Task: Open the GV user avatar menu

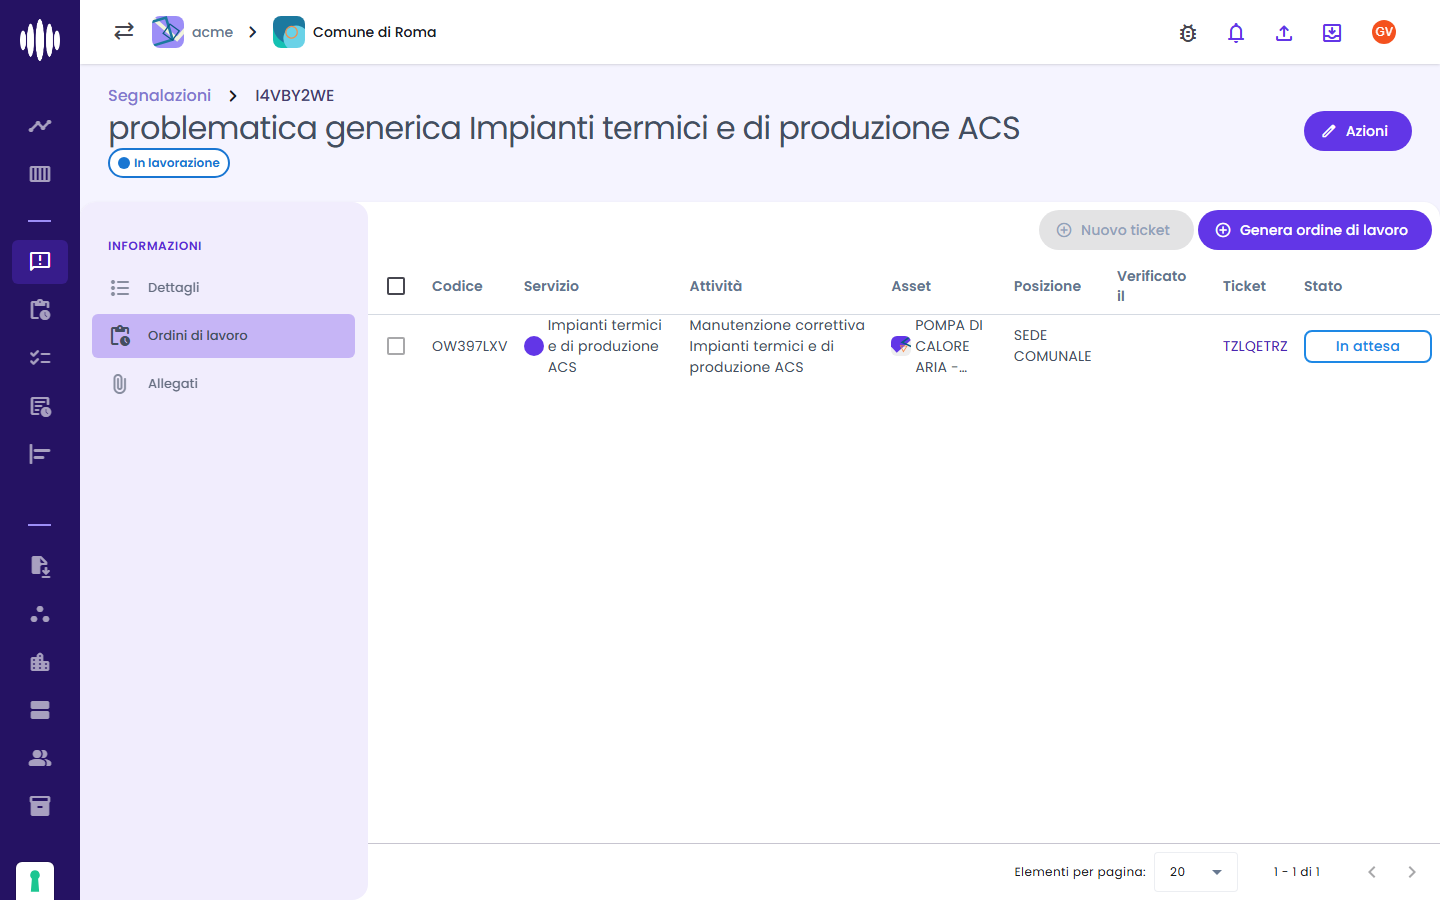Action: pyautogui.click(x=1384, y=32)
